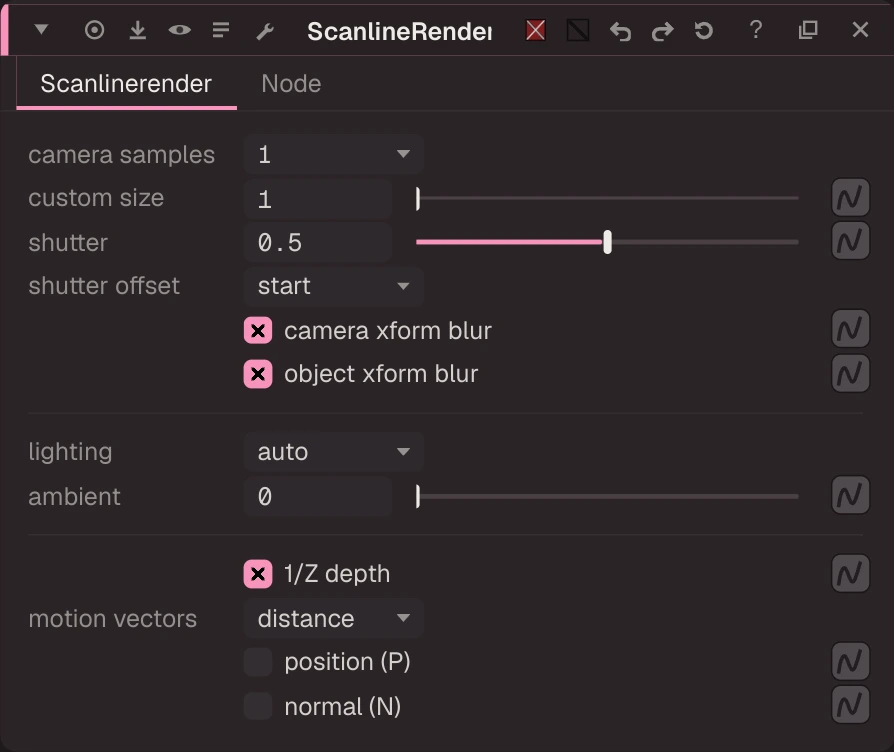Uncheck object xform blur checkbox
The width and height of the screenshot is (894, 752).
tap(258, 374)
